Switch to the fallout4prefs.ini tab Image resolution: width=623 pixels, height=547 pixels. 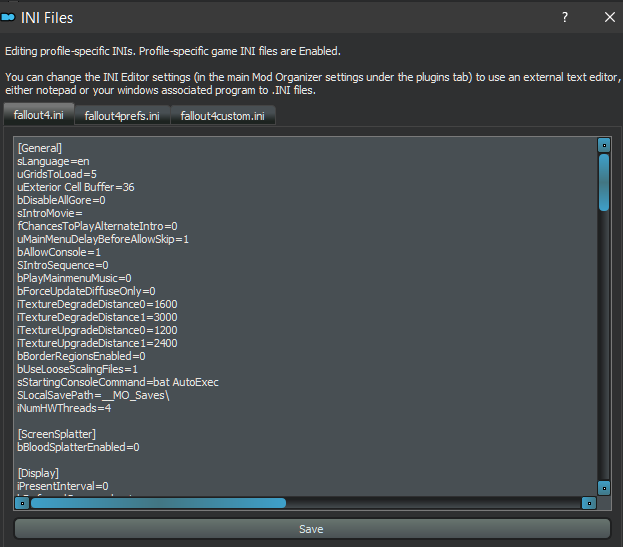coord(122,116)
